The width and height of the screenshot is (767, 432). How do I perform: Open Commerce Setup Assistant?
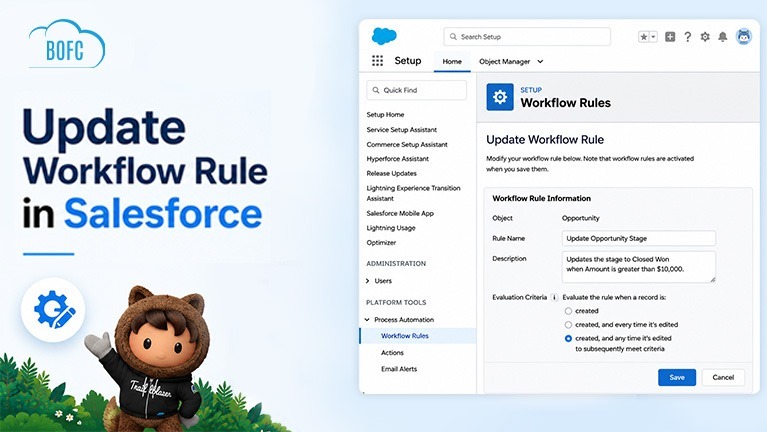coord(407,144)
